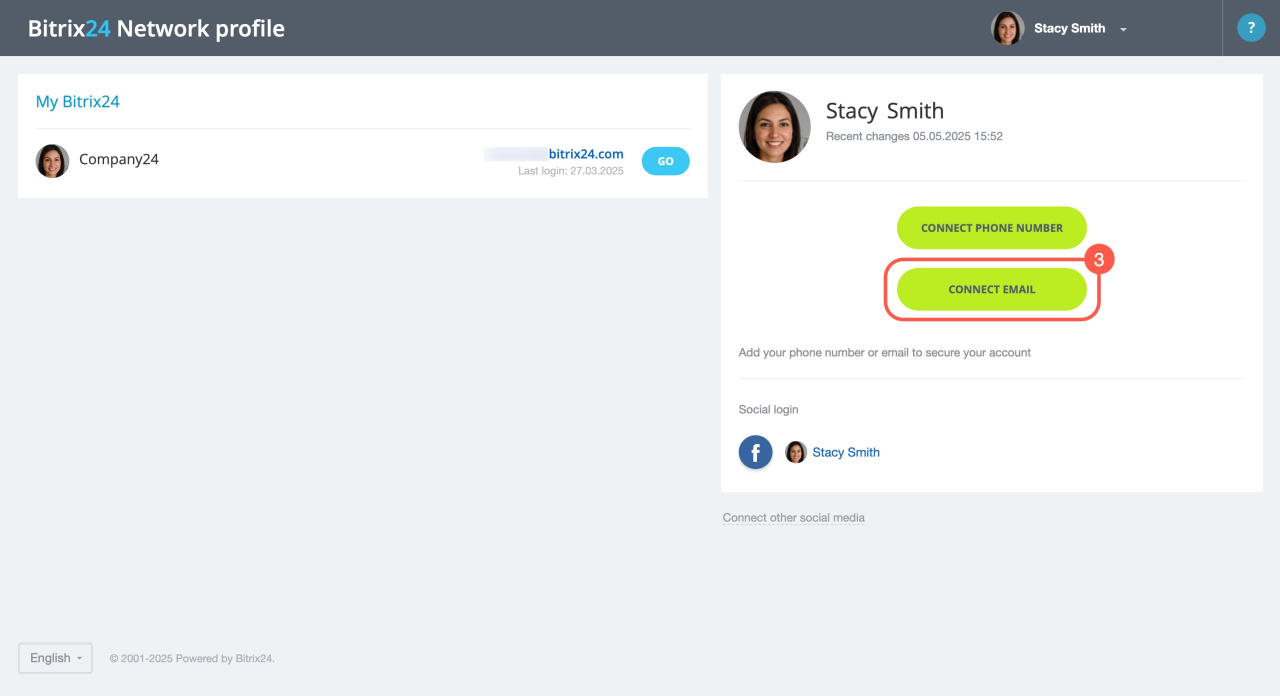Click the Connect Email button
The width and height of the screenshot is (1280, 696).
tap(992, 289)
